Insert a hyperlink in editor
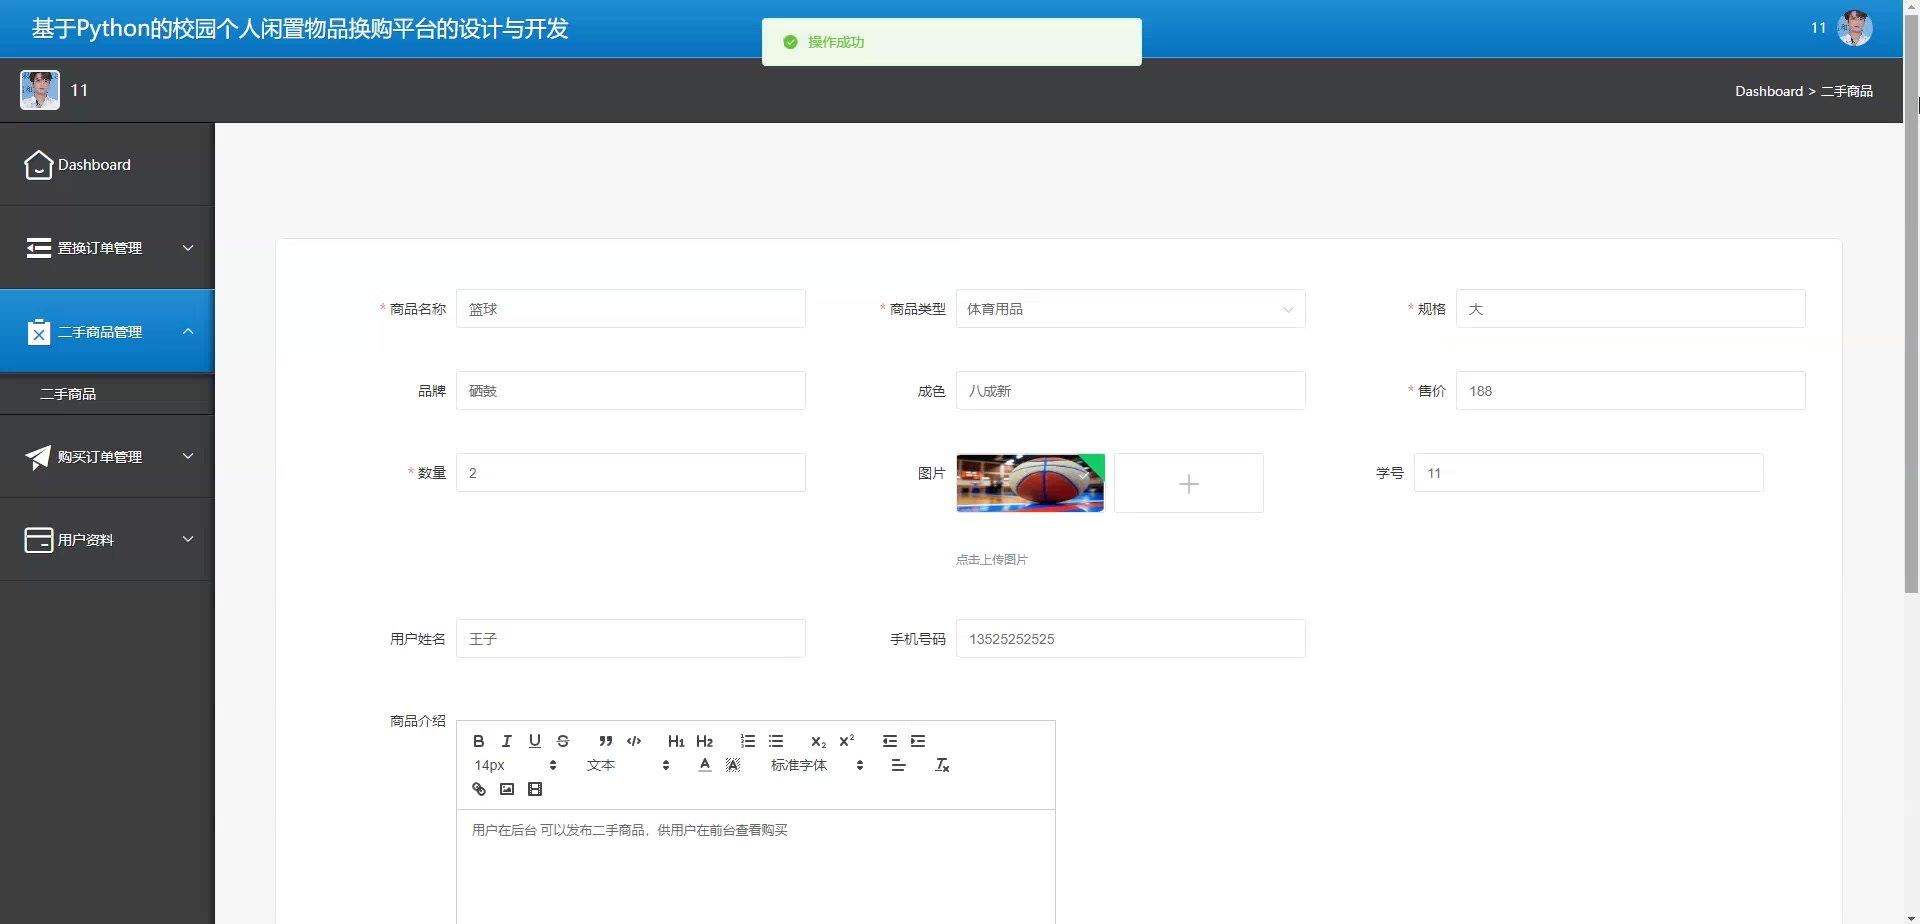The width and height of the screenshot is (1920, 924). (478, 789)
